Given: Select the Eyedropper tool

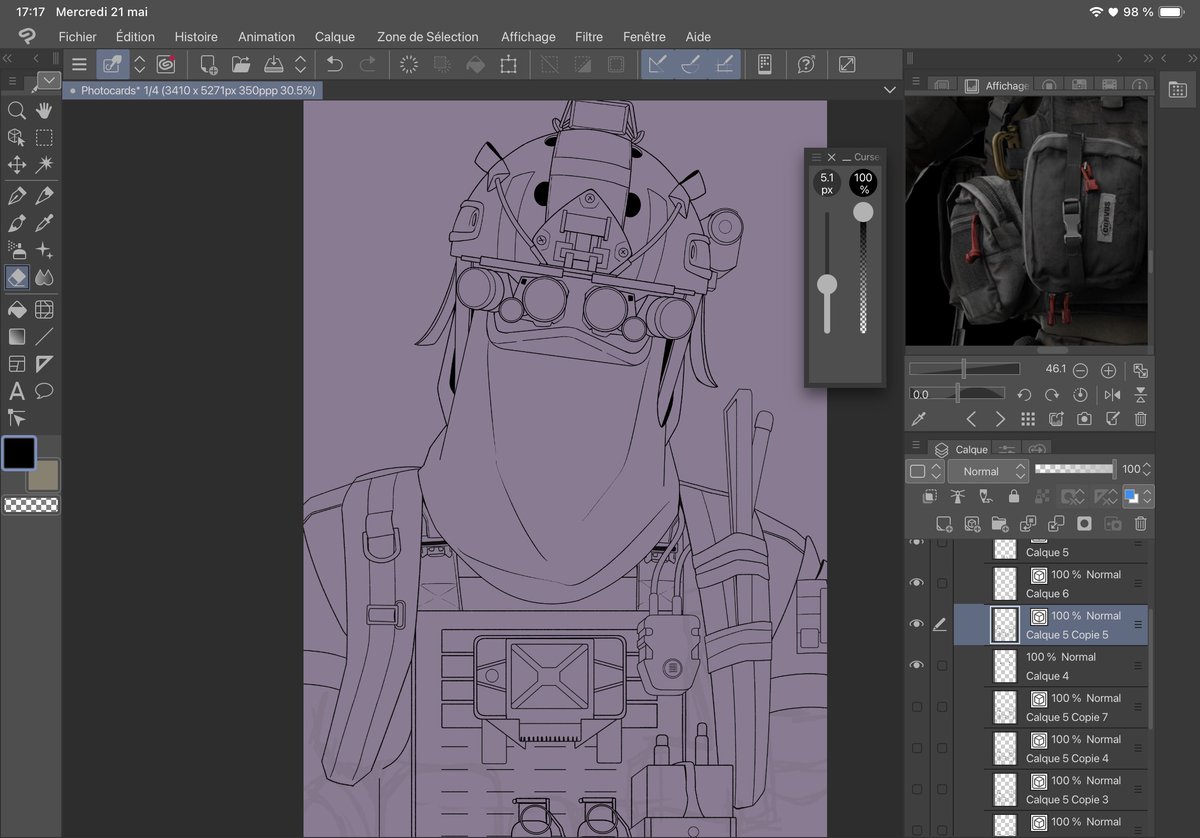Looking at the screenshot, I should point(44,224).
